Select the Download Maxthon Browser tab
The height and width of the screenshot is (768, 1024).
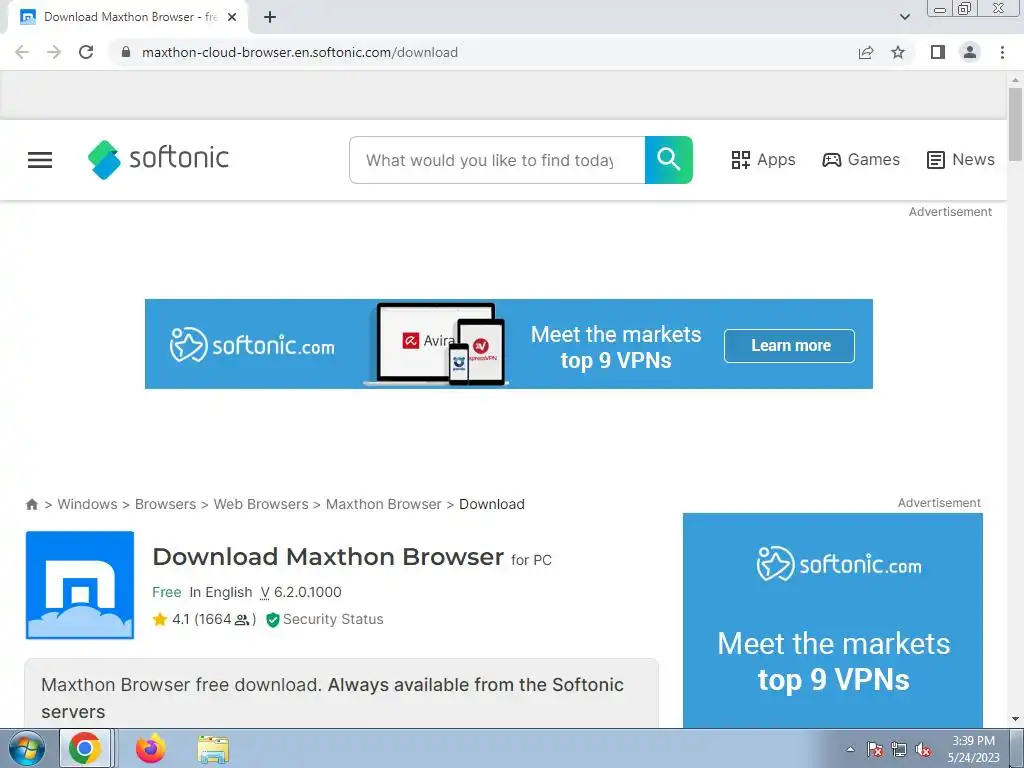coord(128,17)
